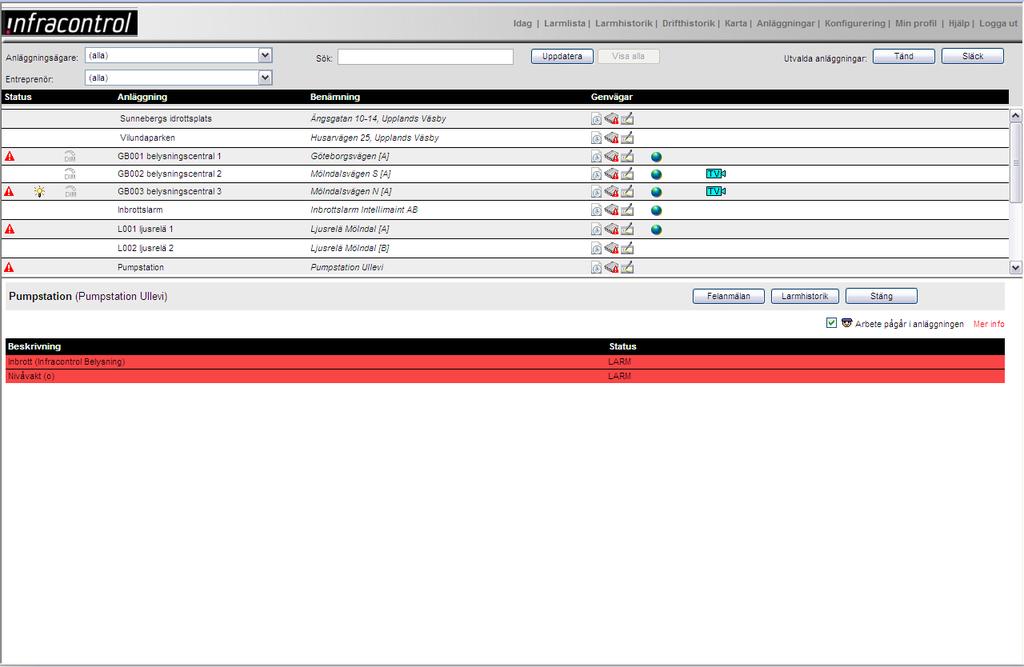
Task: Click the Visa alla button
Action: tap(628, 56)
